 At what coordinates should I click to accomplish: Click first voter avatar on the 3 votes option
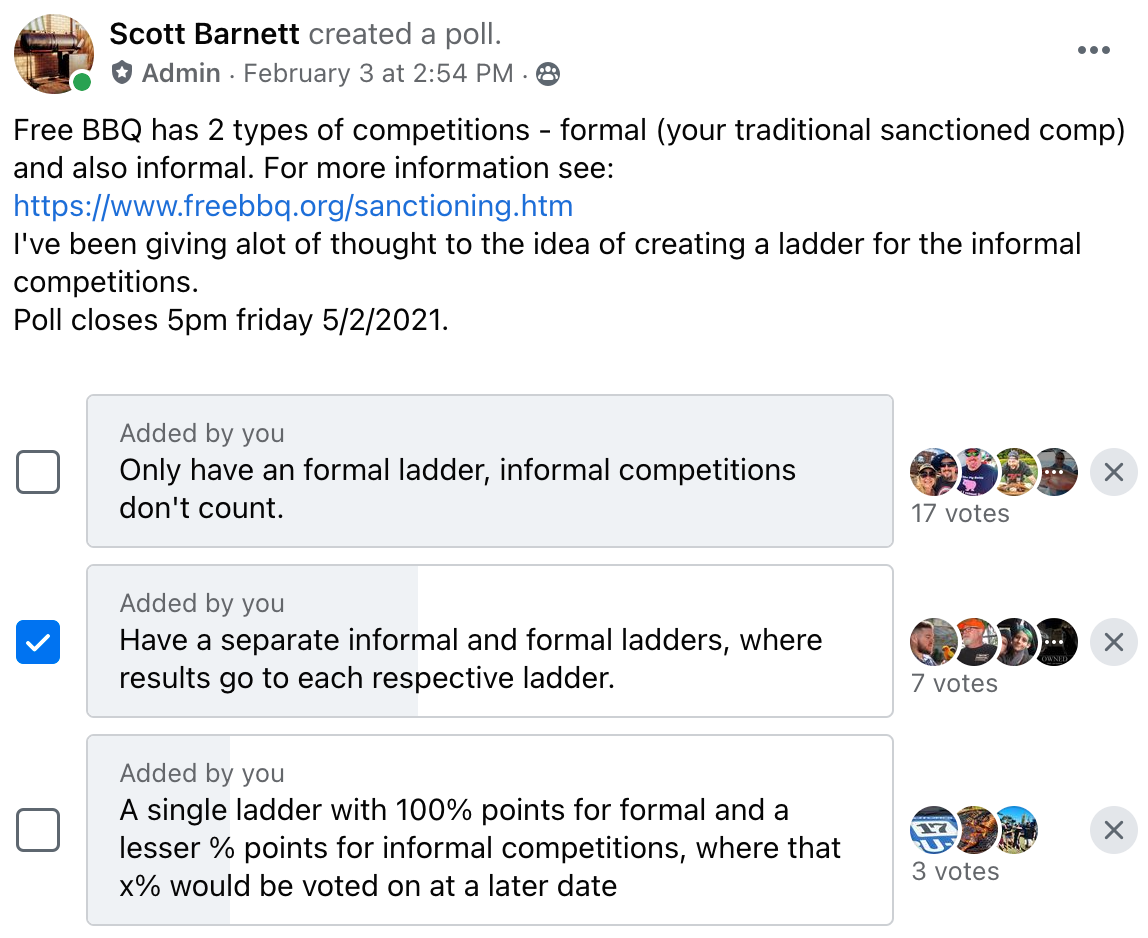tap(933, 830)
